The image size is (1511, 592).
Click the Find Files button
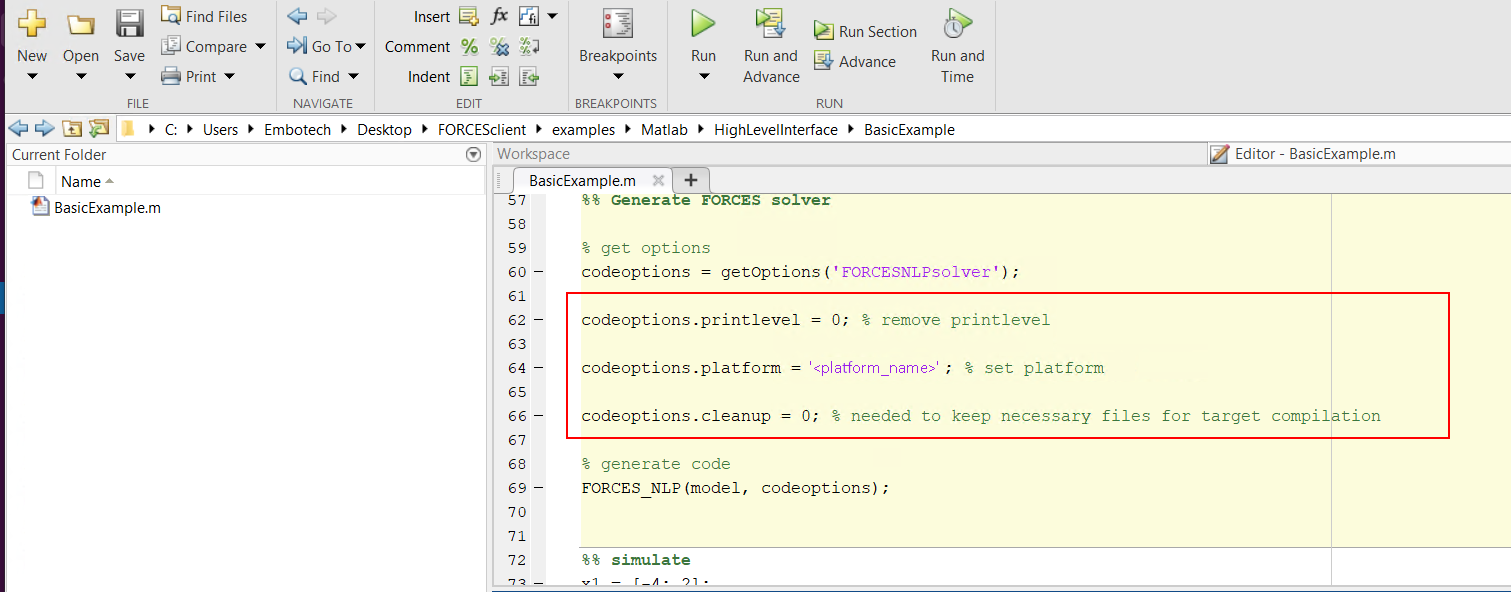coord(205,16)
